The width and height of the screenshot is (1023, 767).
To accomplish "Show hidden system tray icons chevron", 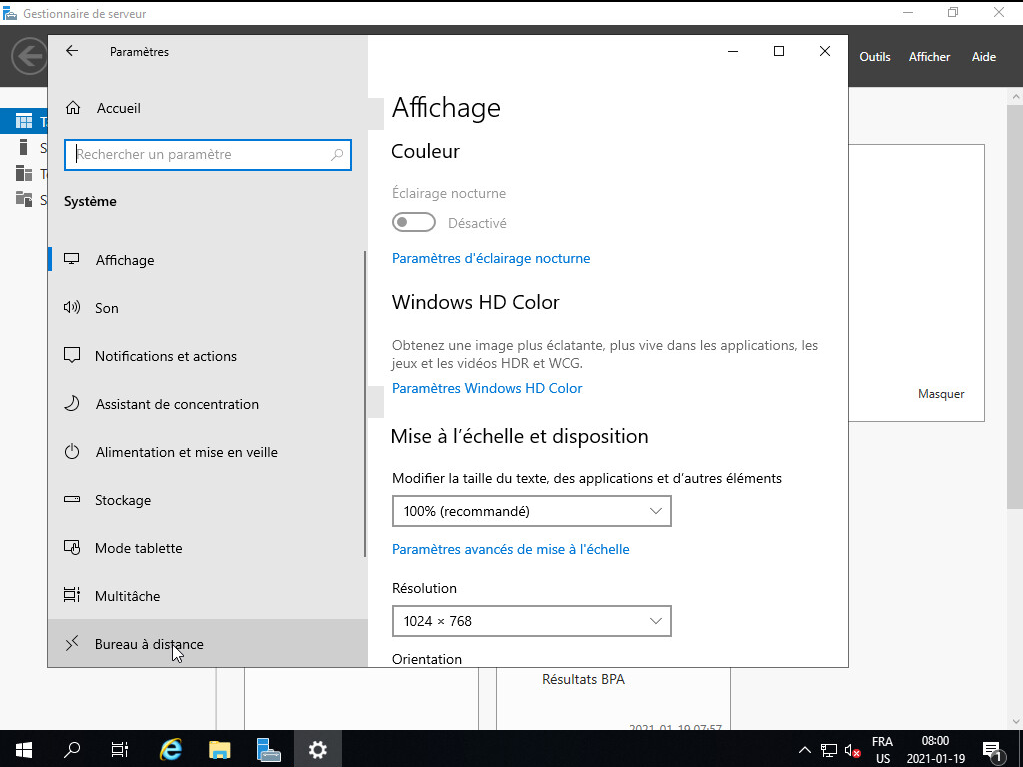I will point(805,750).
